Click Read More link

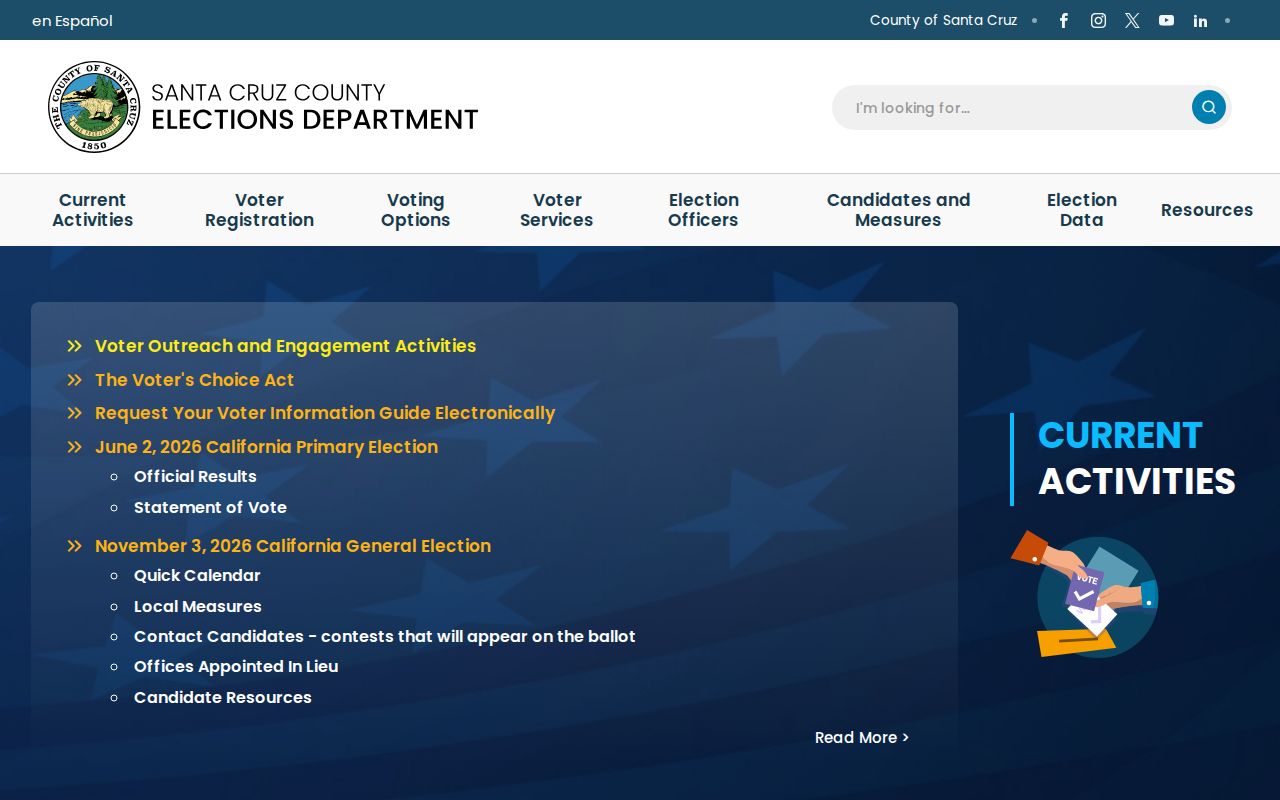pos(862,737)
